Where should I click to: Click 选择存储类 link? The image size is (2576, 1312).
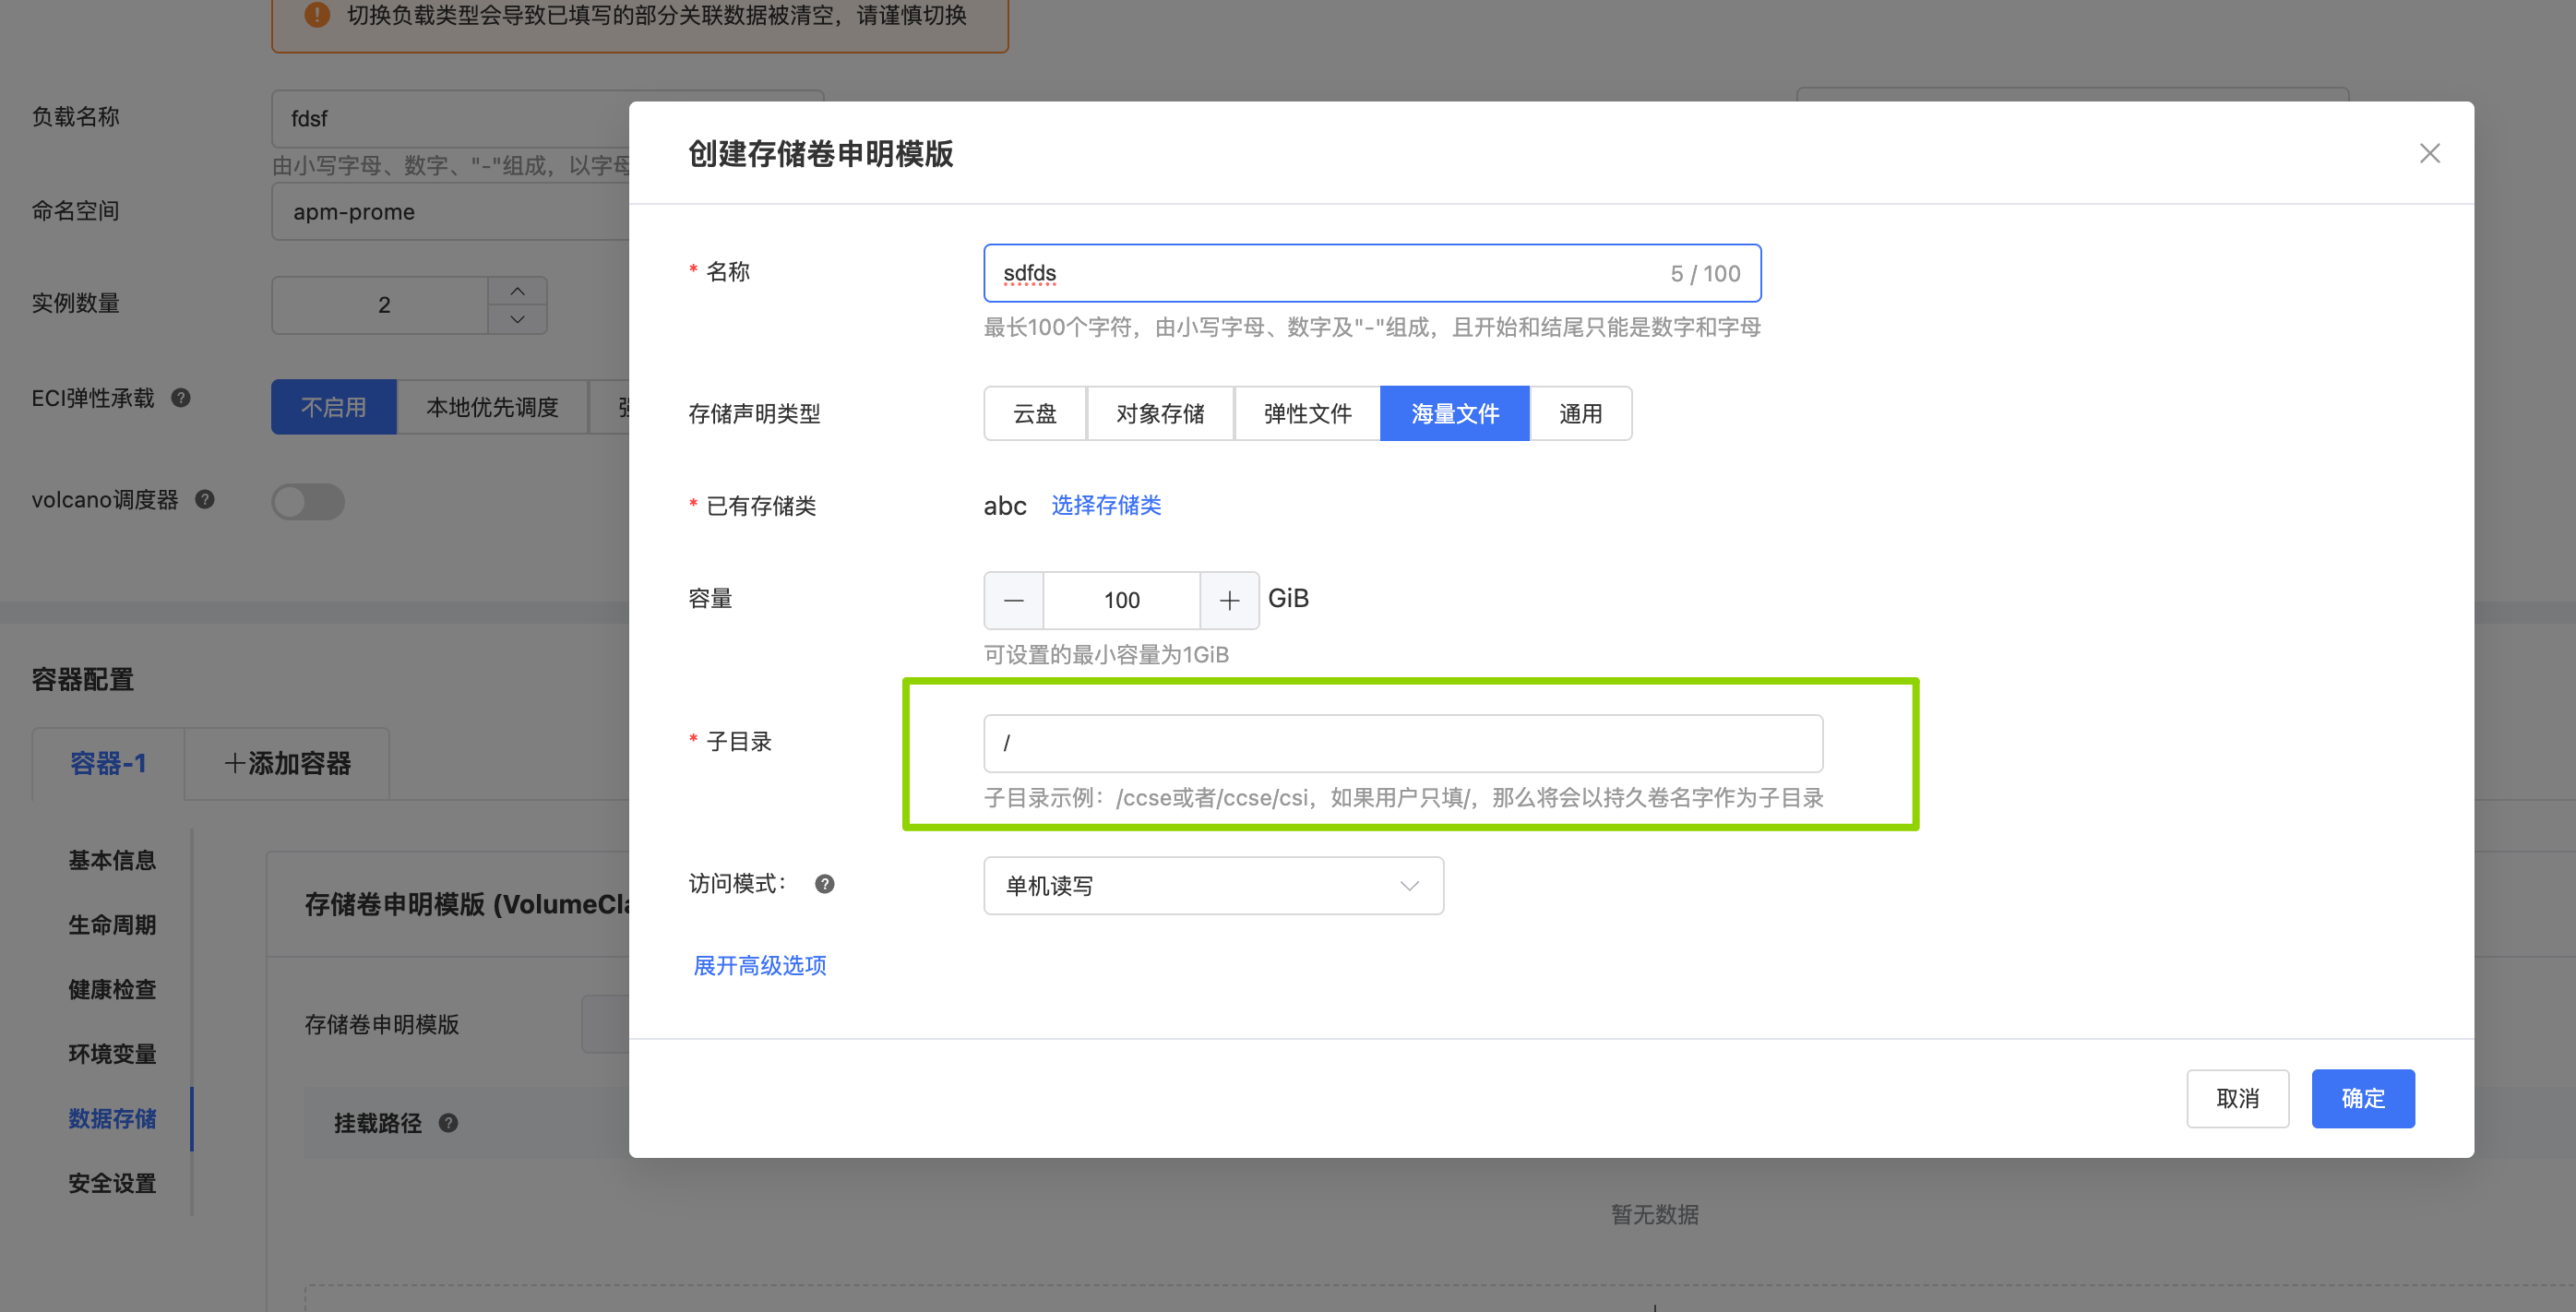(1105, 505)
